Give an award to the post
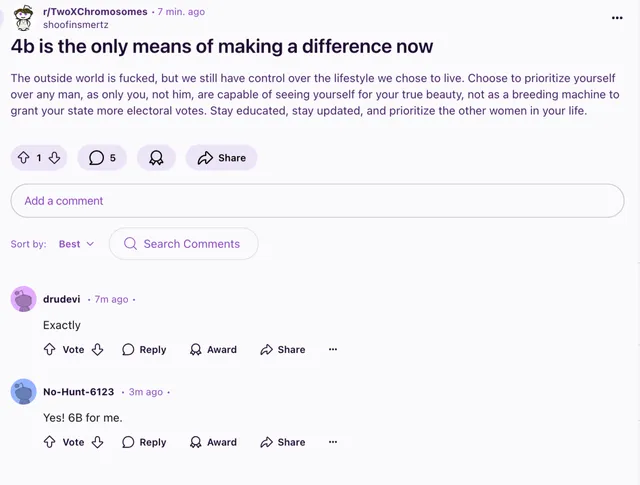Image resolution: width=640 pixels, height=485 pixels. point(156,157)
